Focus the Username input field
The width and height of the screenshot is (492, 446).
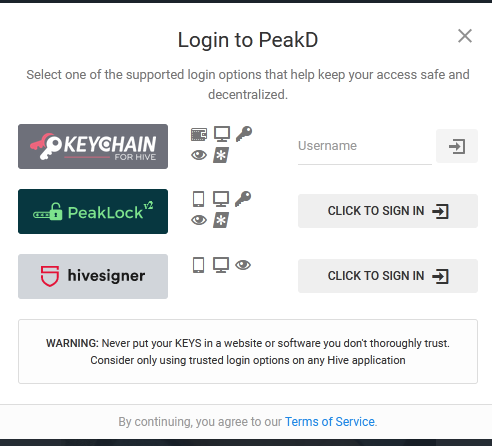tap(365, 146)
